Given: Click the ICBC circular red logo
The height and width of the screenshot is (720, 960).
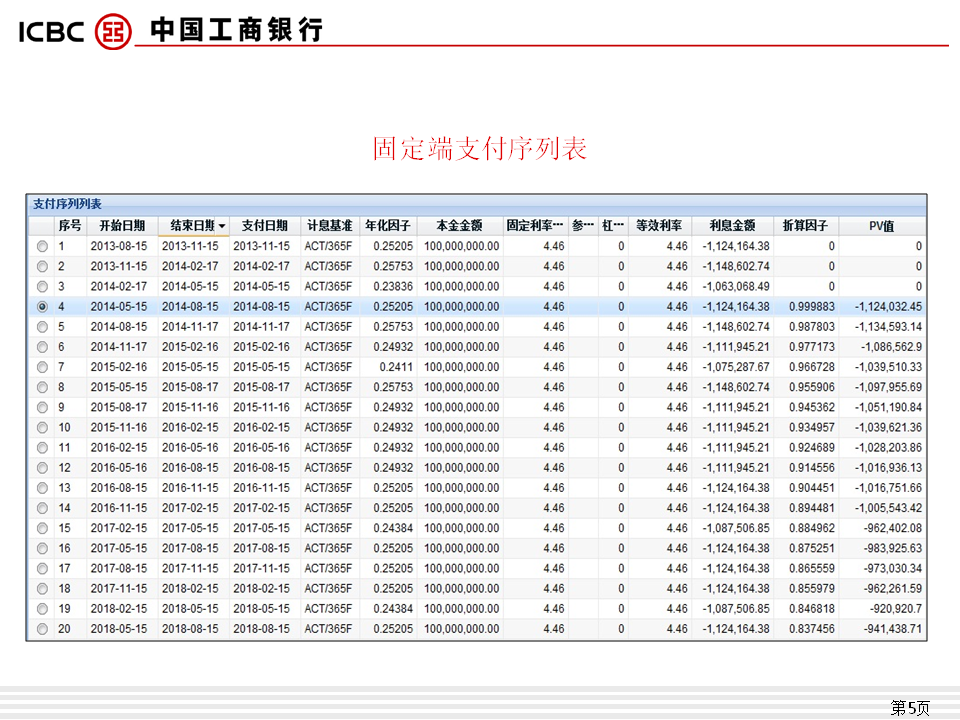Looking at the screenshot, I should [113, 30].
